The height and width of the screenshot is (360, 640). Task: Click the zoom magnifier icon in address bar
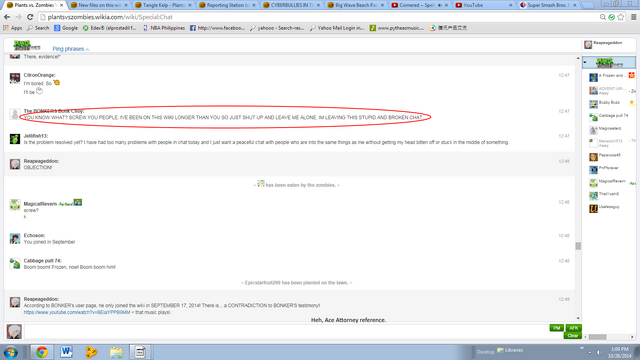pos(602,17)
